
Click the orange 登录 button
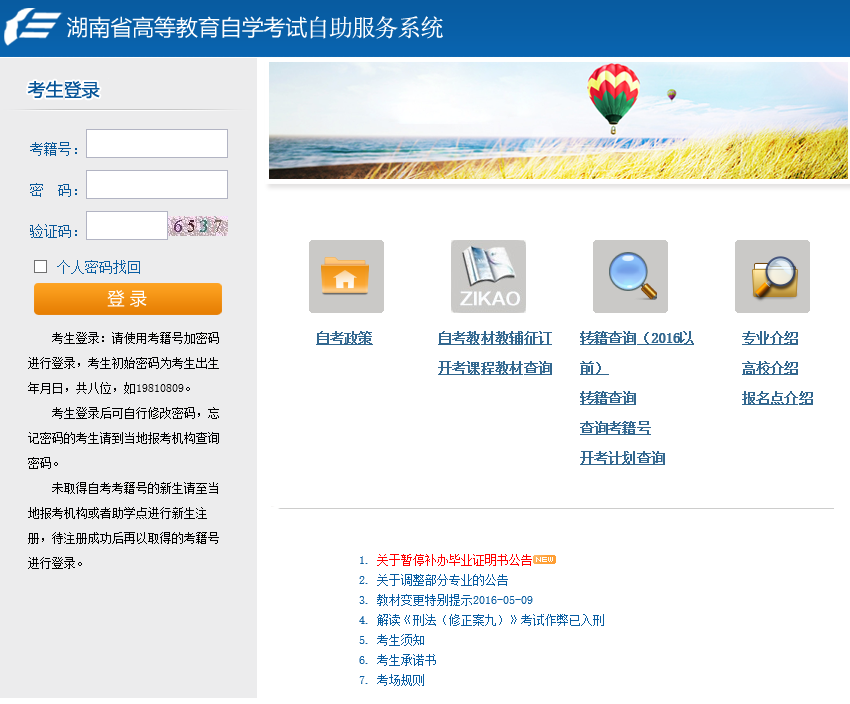click(128, 299)
